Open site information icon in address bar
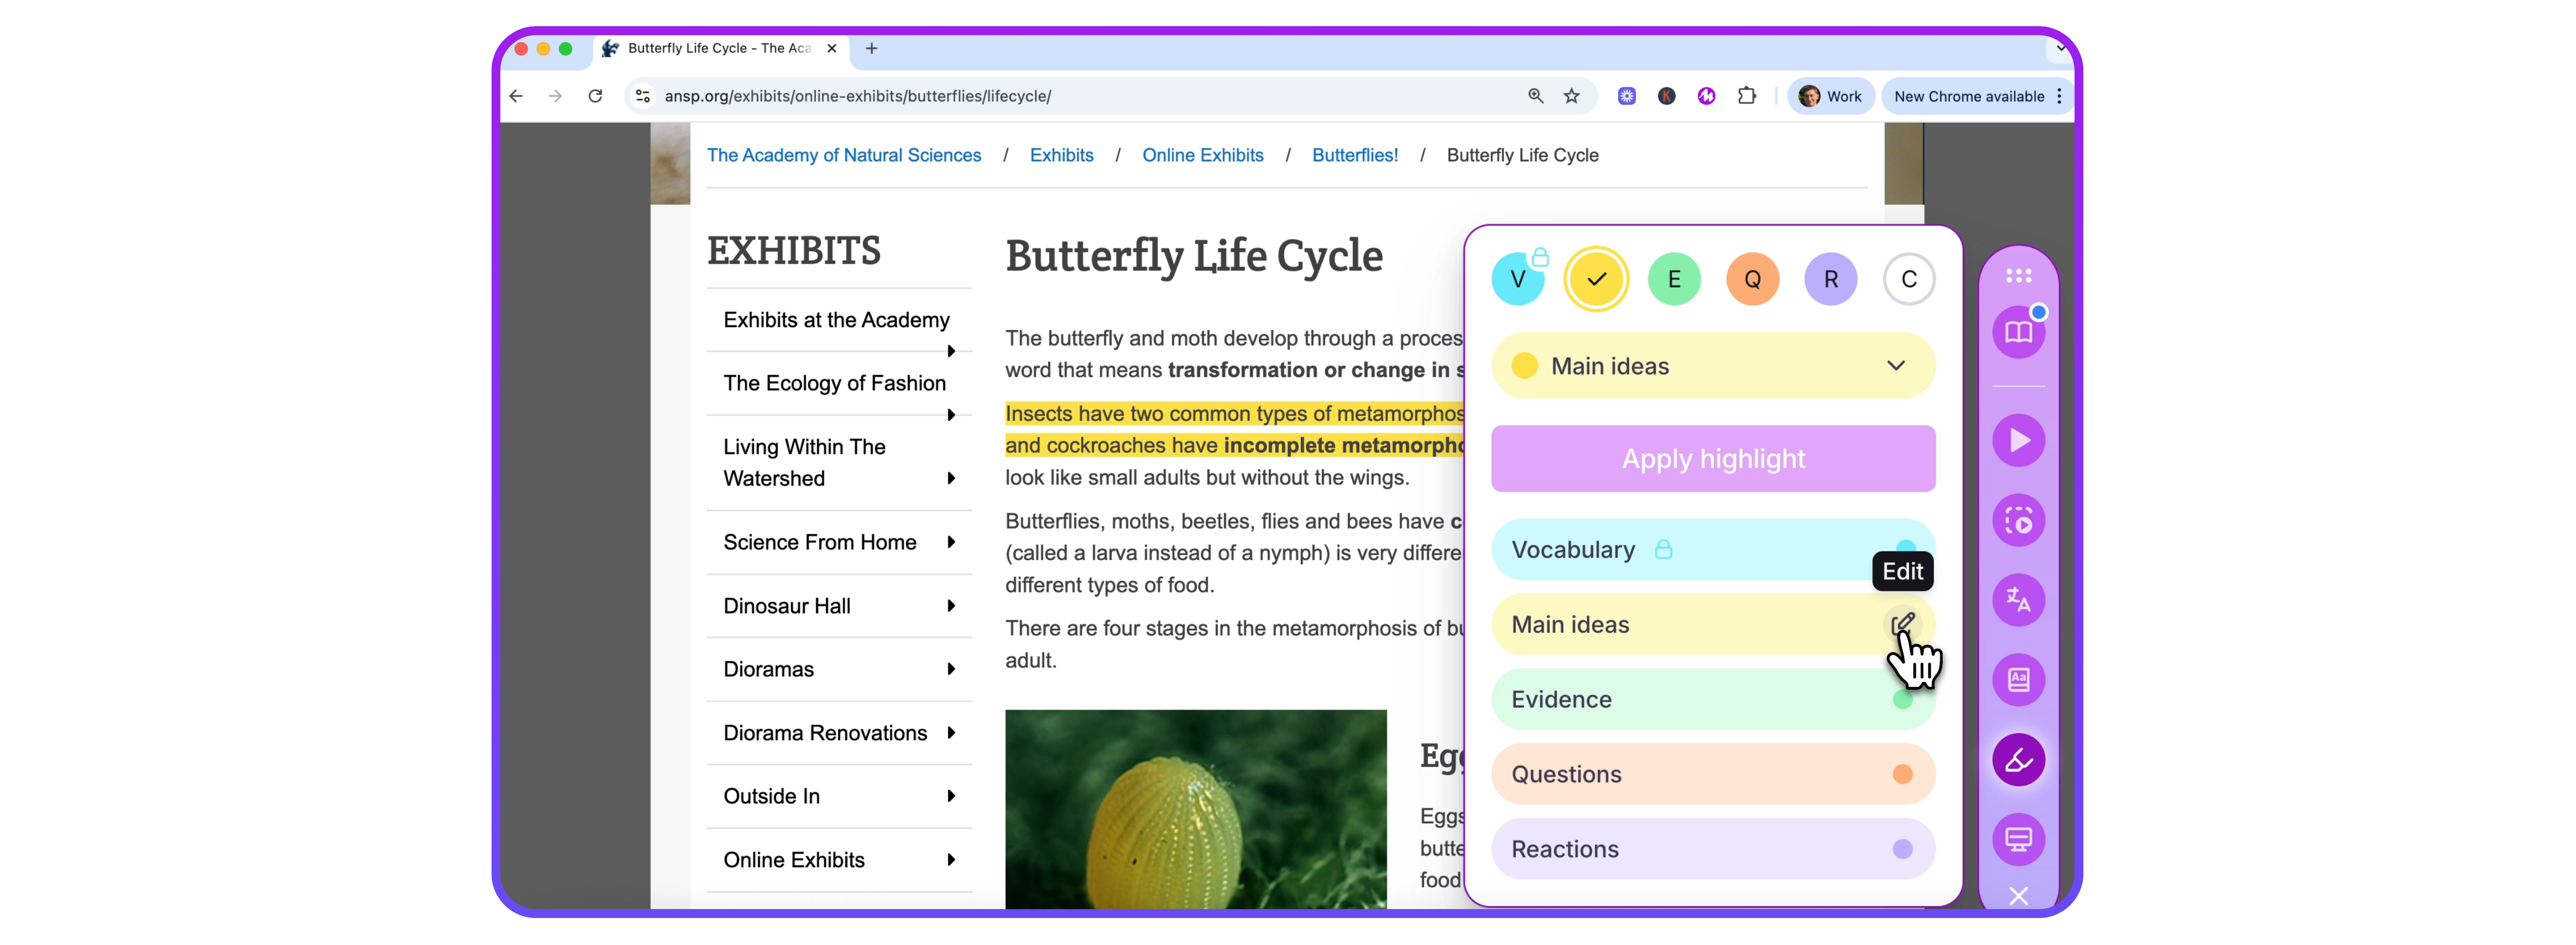The height and width of the screenshot is (945, 2576). pos(643,96)
